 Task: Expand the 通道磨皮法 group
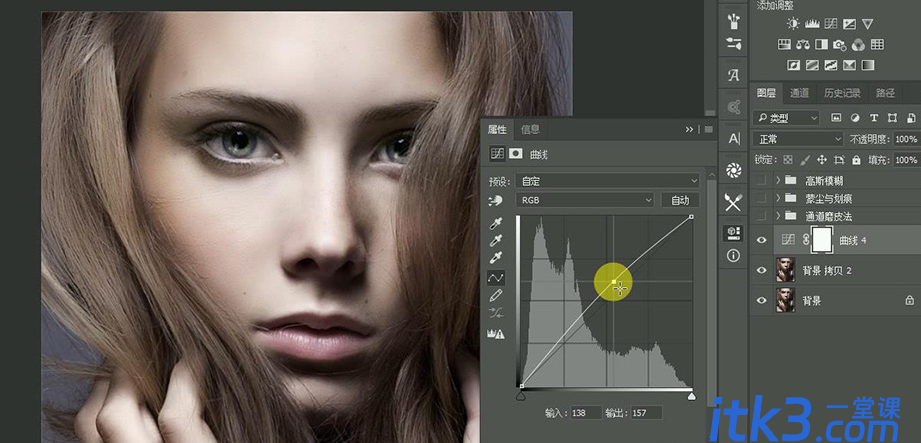pos(778,215)
